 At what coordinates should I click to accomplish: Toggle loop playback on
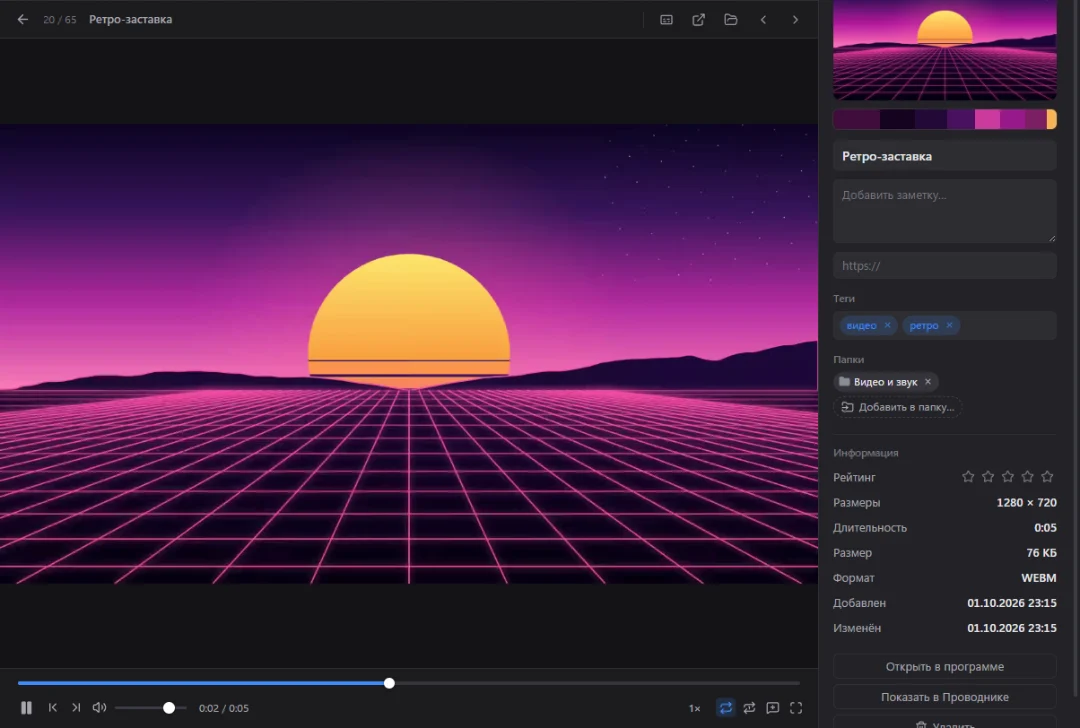[x=726, y=708]
